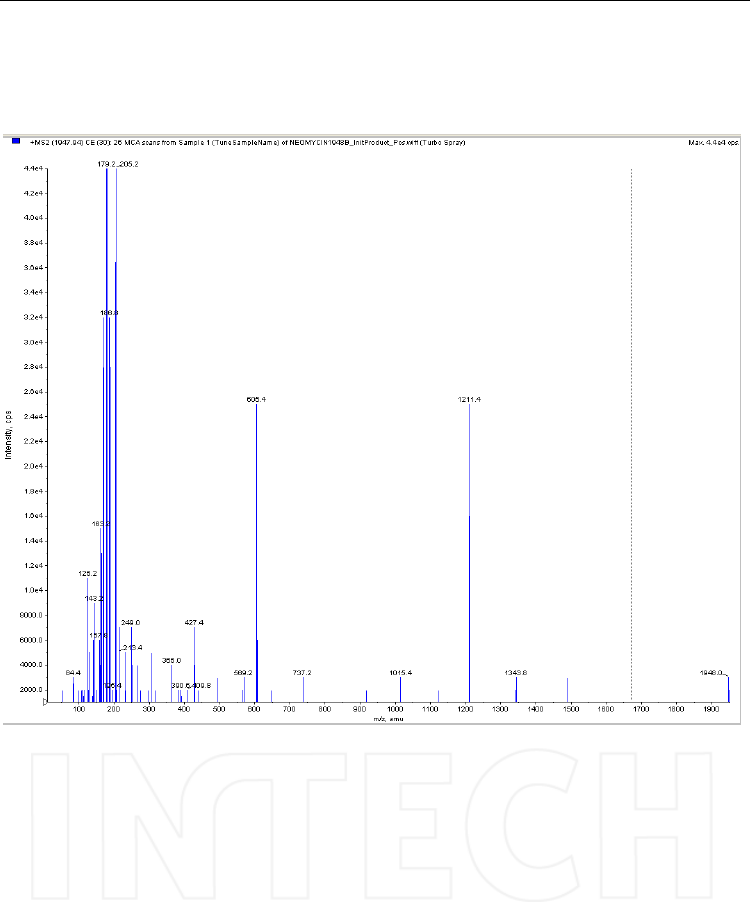
Task: Click the 'm/z, amu' x-axis title
Action: (x=388, y=719)
